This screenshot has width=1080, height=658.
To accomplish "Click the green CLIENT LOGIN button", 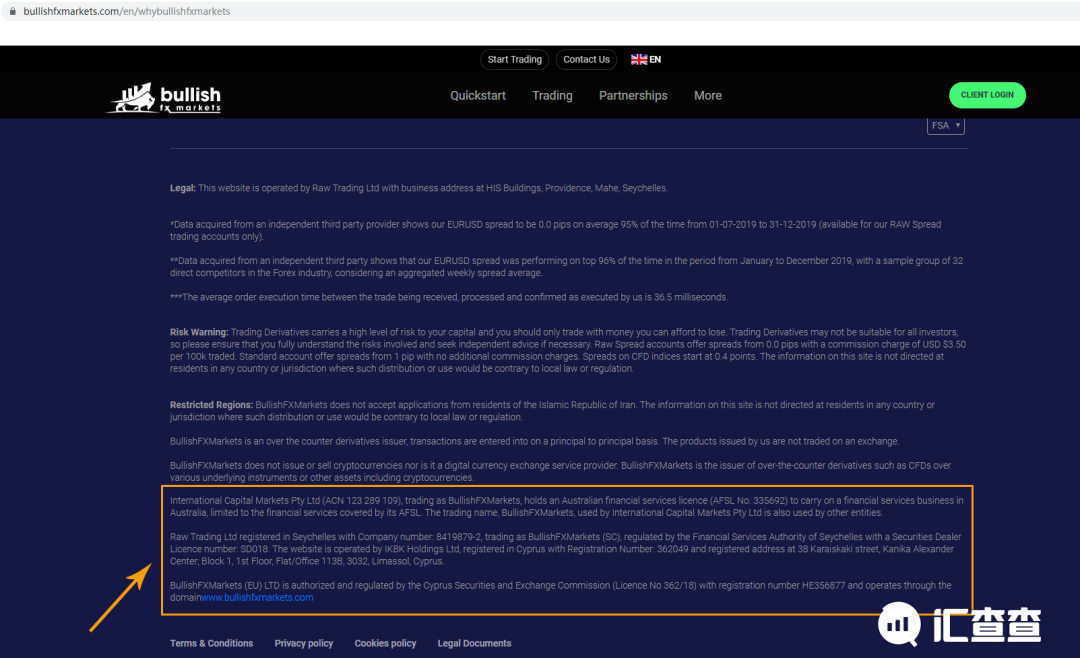I will (x=987, y=95).
